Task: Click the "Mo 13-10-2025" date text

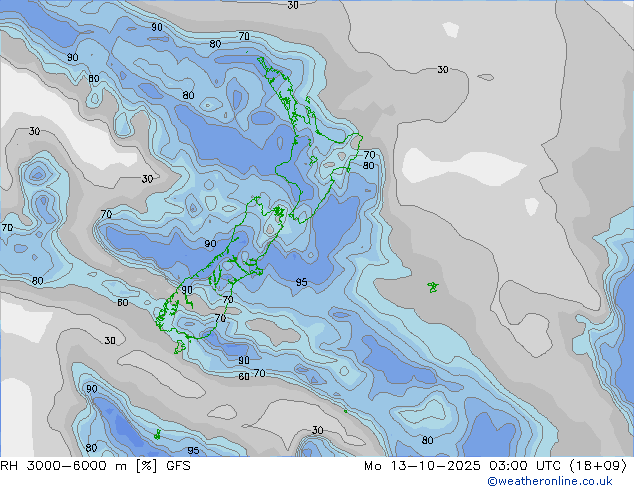Action: point(422,466)
